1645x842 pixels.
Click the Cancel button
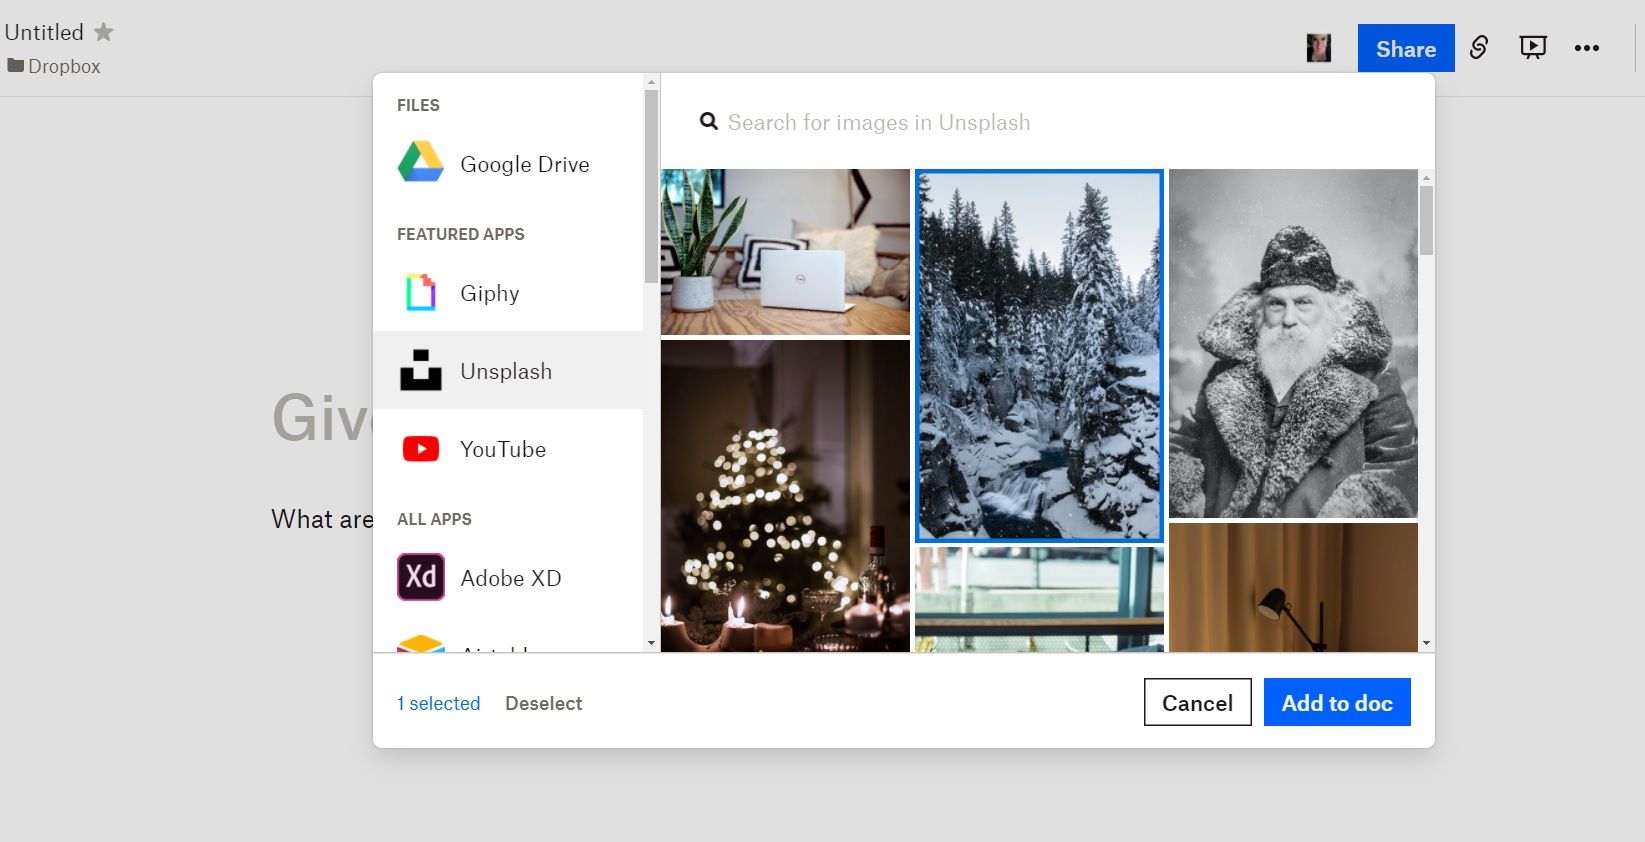click(x=1198, y=702)
